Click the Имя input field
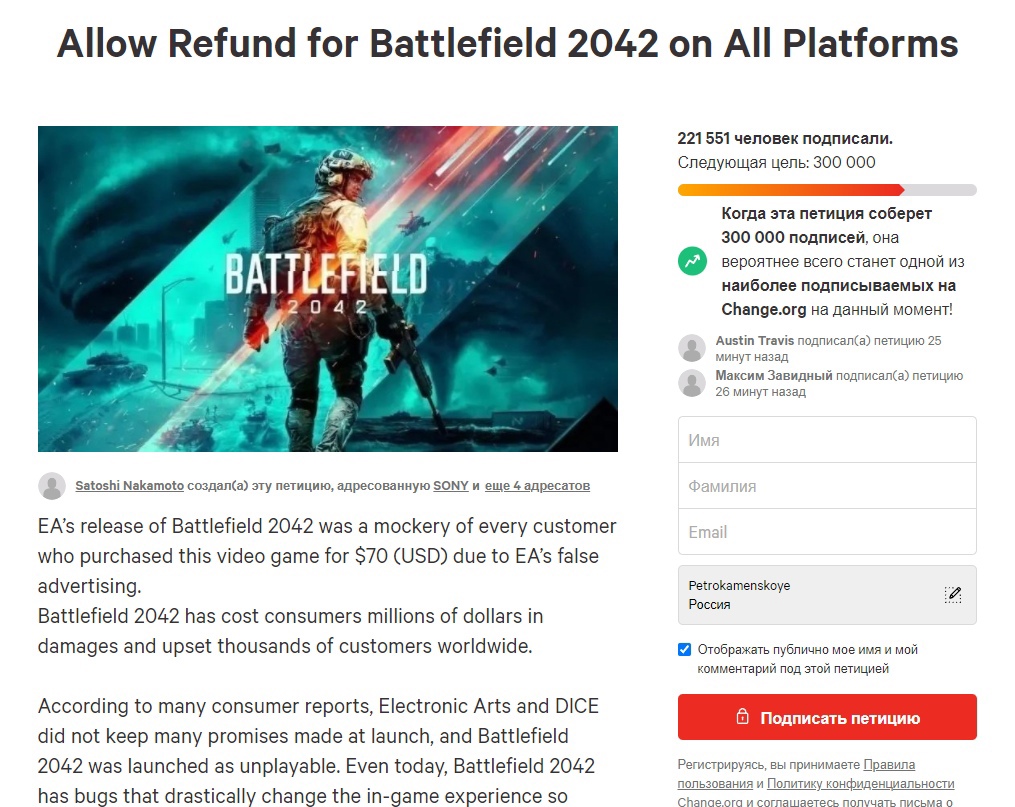The height and width of the screenshot is (807, 1015). (x=827, y=440)
